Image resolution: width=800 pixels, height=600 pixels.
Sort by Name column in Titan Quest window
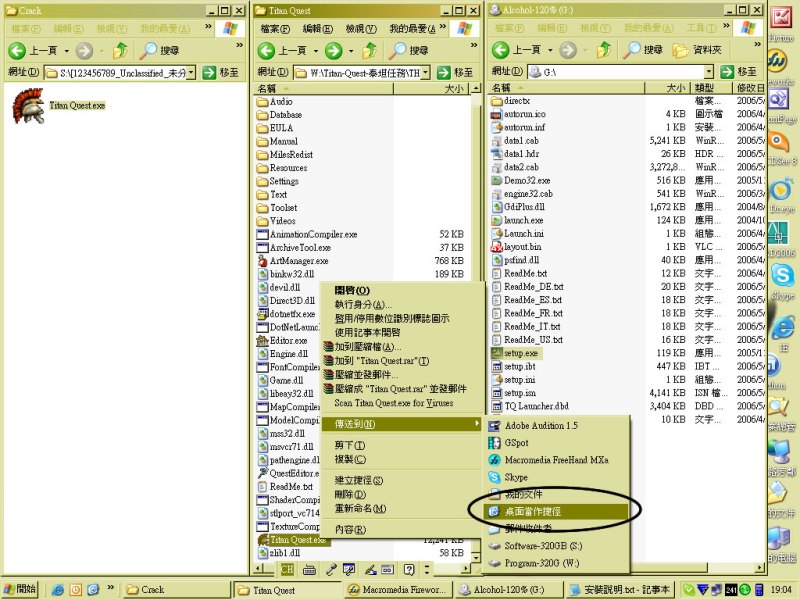[x=324, y=89]
